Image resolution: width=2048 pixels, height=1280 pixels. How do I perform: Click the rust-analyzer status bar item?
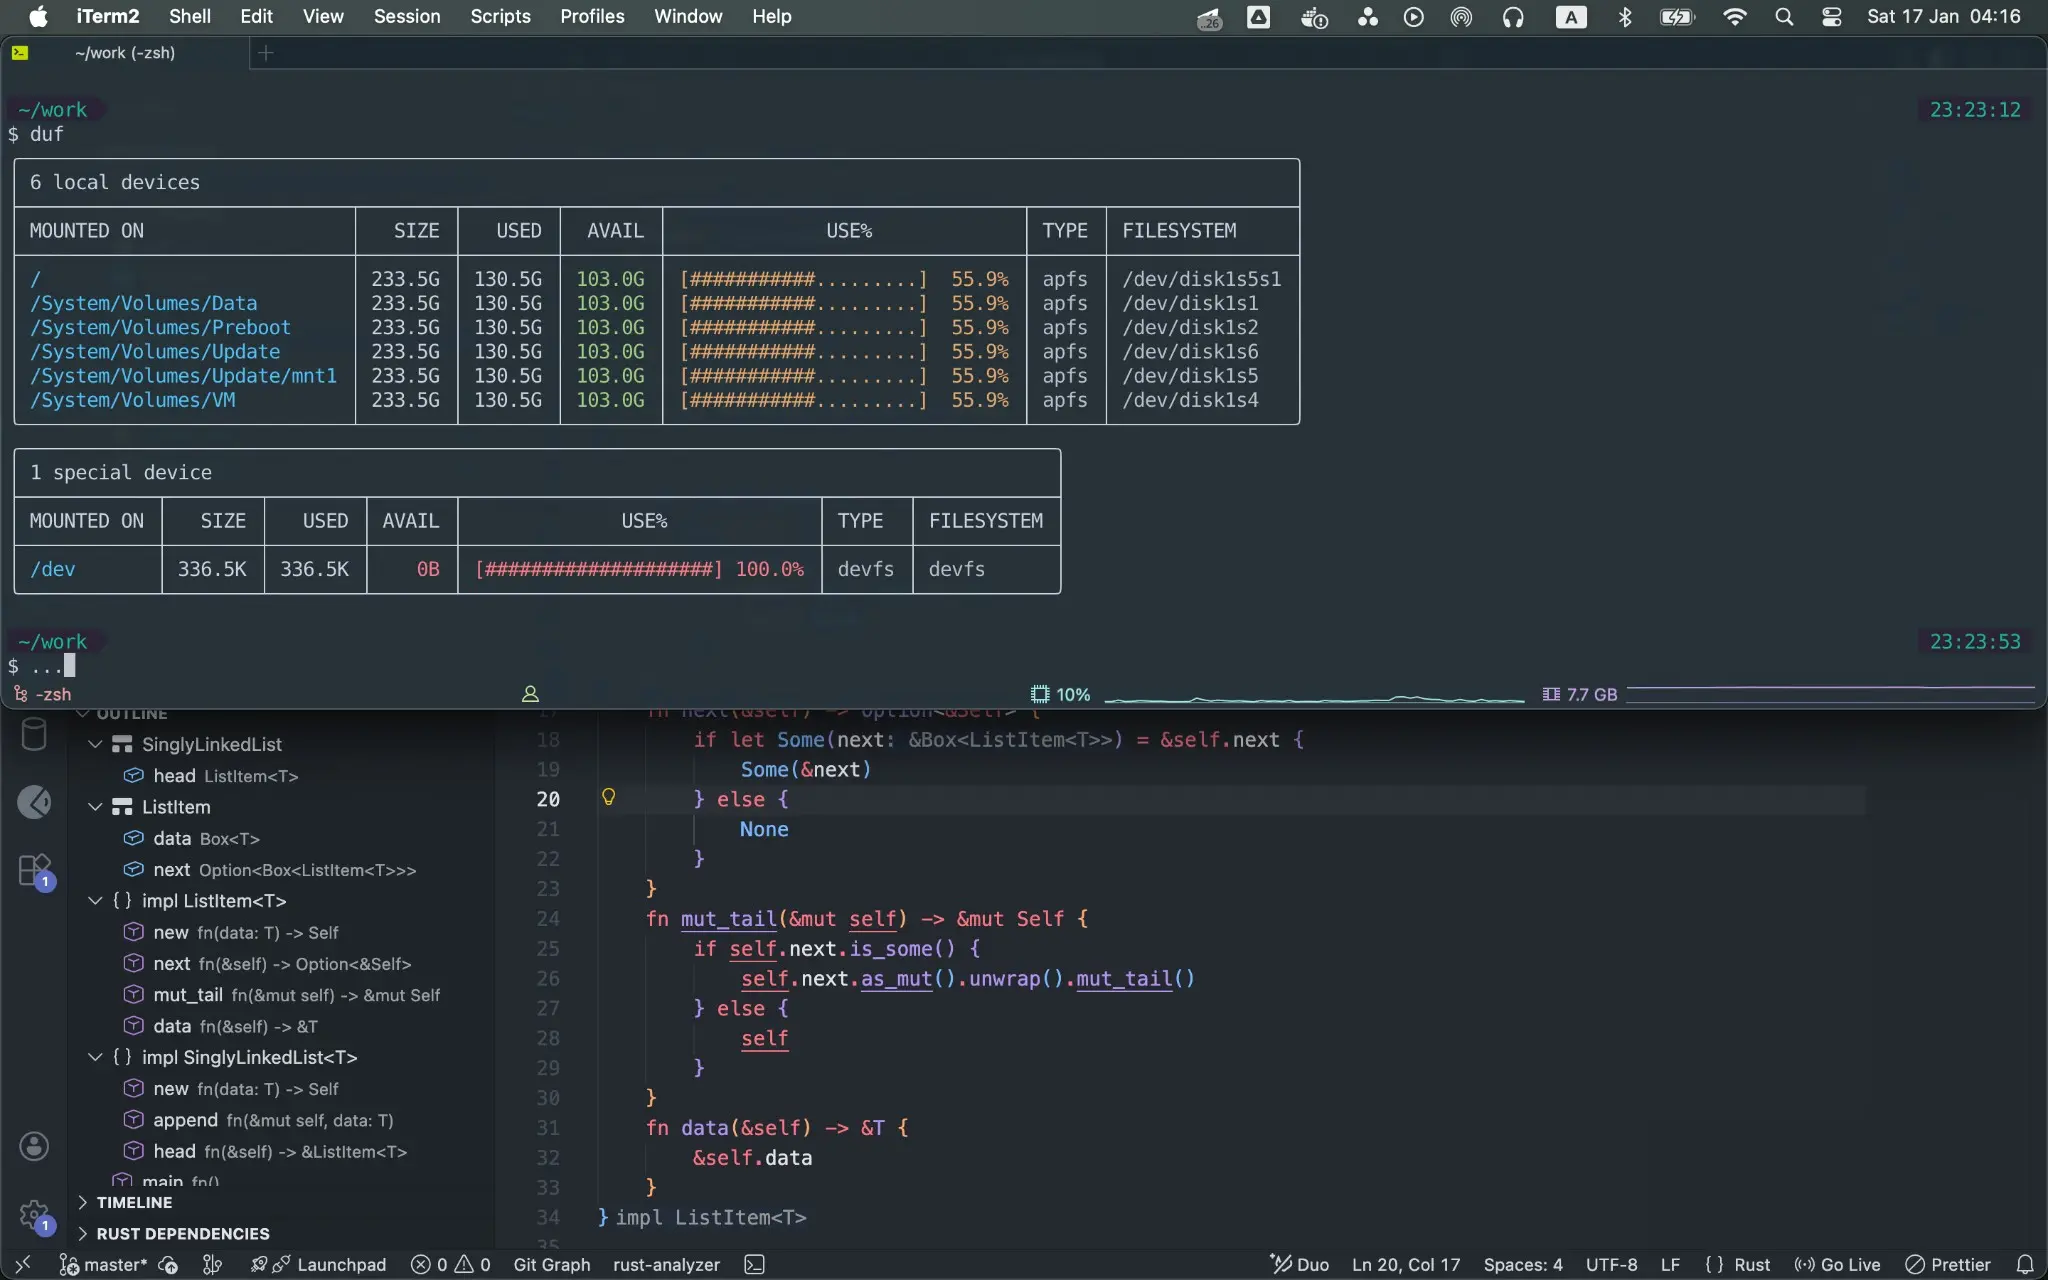point(666,1264)
